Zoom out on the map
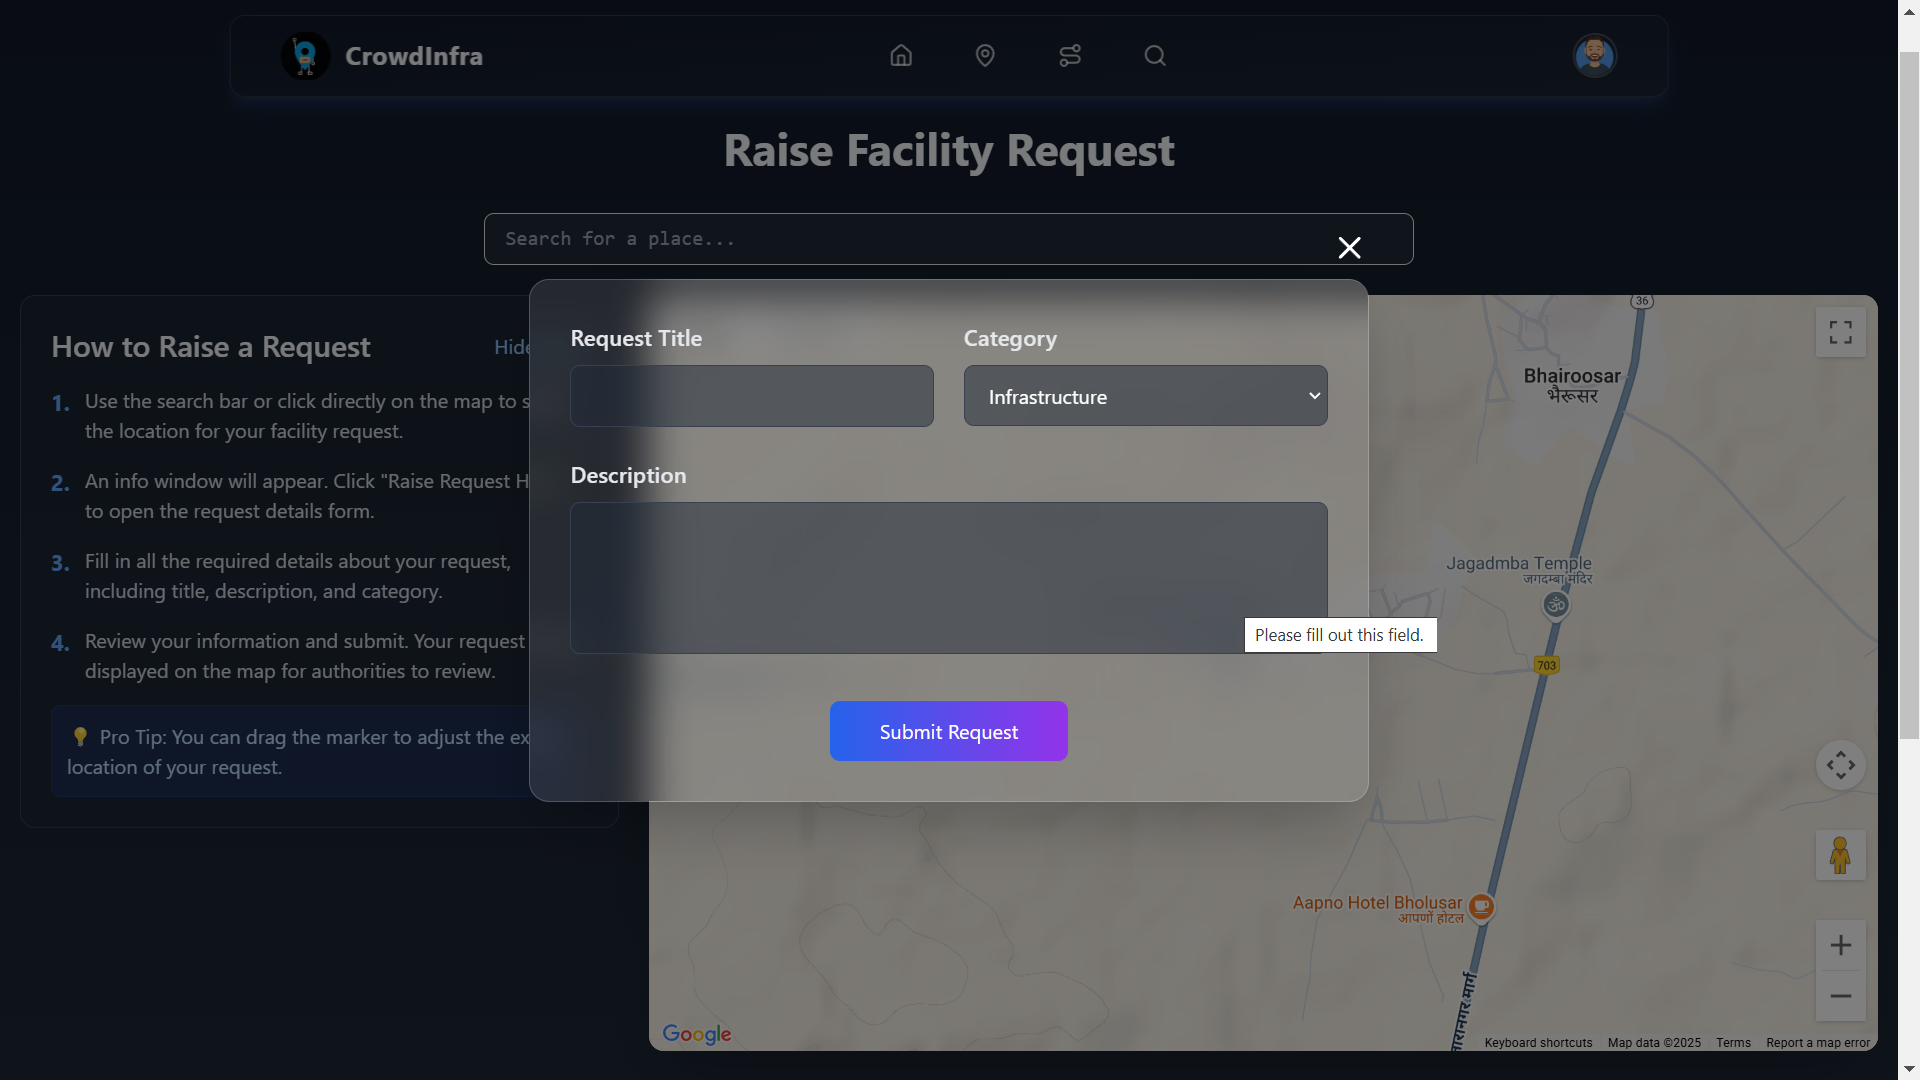 point(1840,996)
